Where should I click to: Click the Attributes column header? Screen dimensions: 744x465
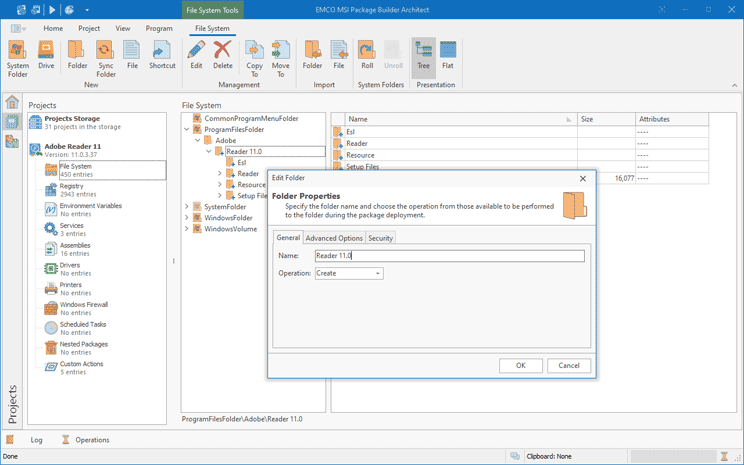tap(671, 119)
